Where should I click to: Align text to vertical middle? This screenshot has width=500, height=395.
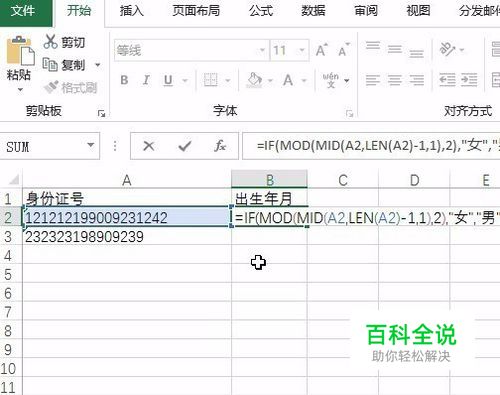point(395,50)
